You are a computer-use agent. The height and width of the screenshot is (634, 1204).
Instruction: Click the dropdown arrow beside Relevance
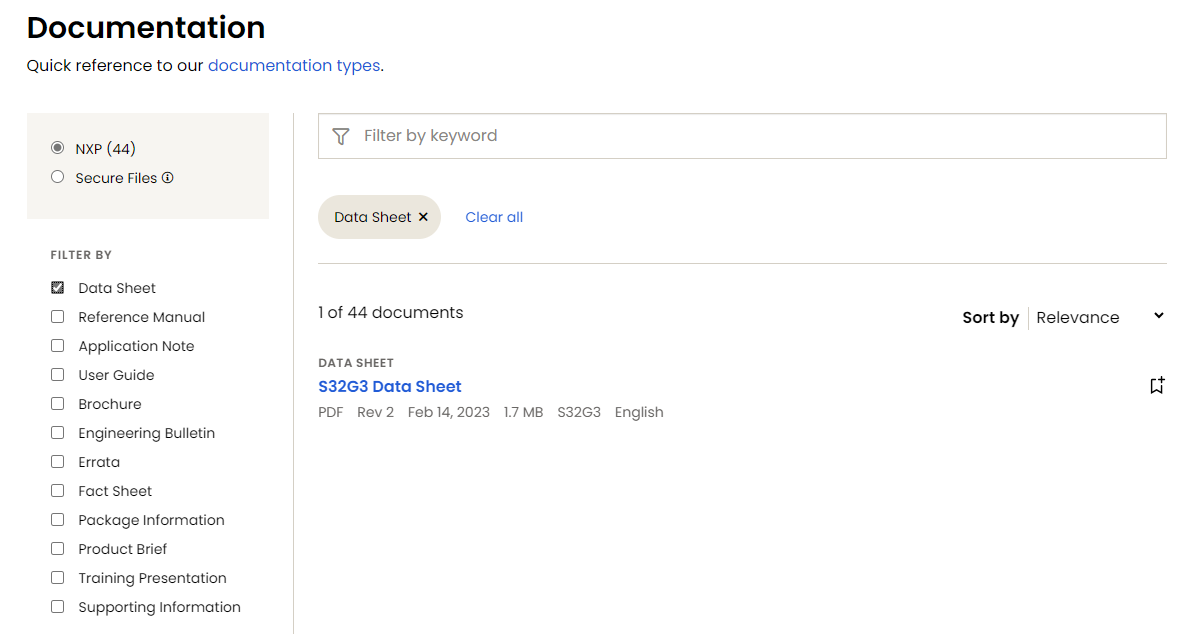[x=1159, y=316]
